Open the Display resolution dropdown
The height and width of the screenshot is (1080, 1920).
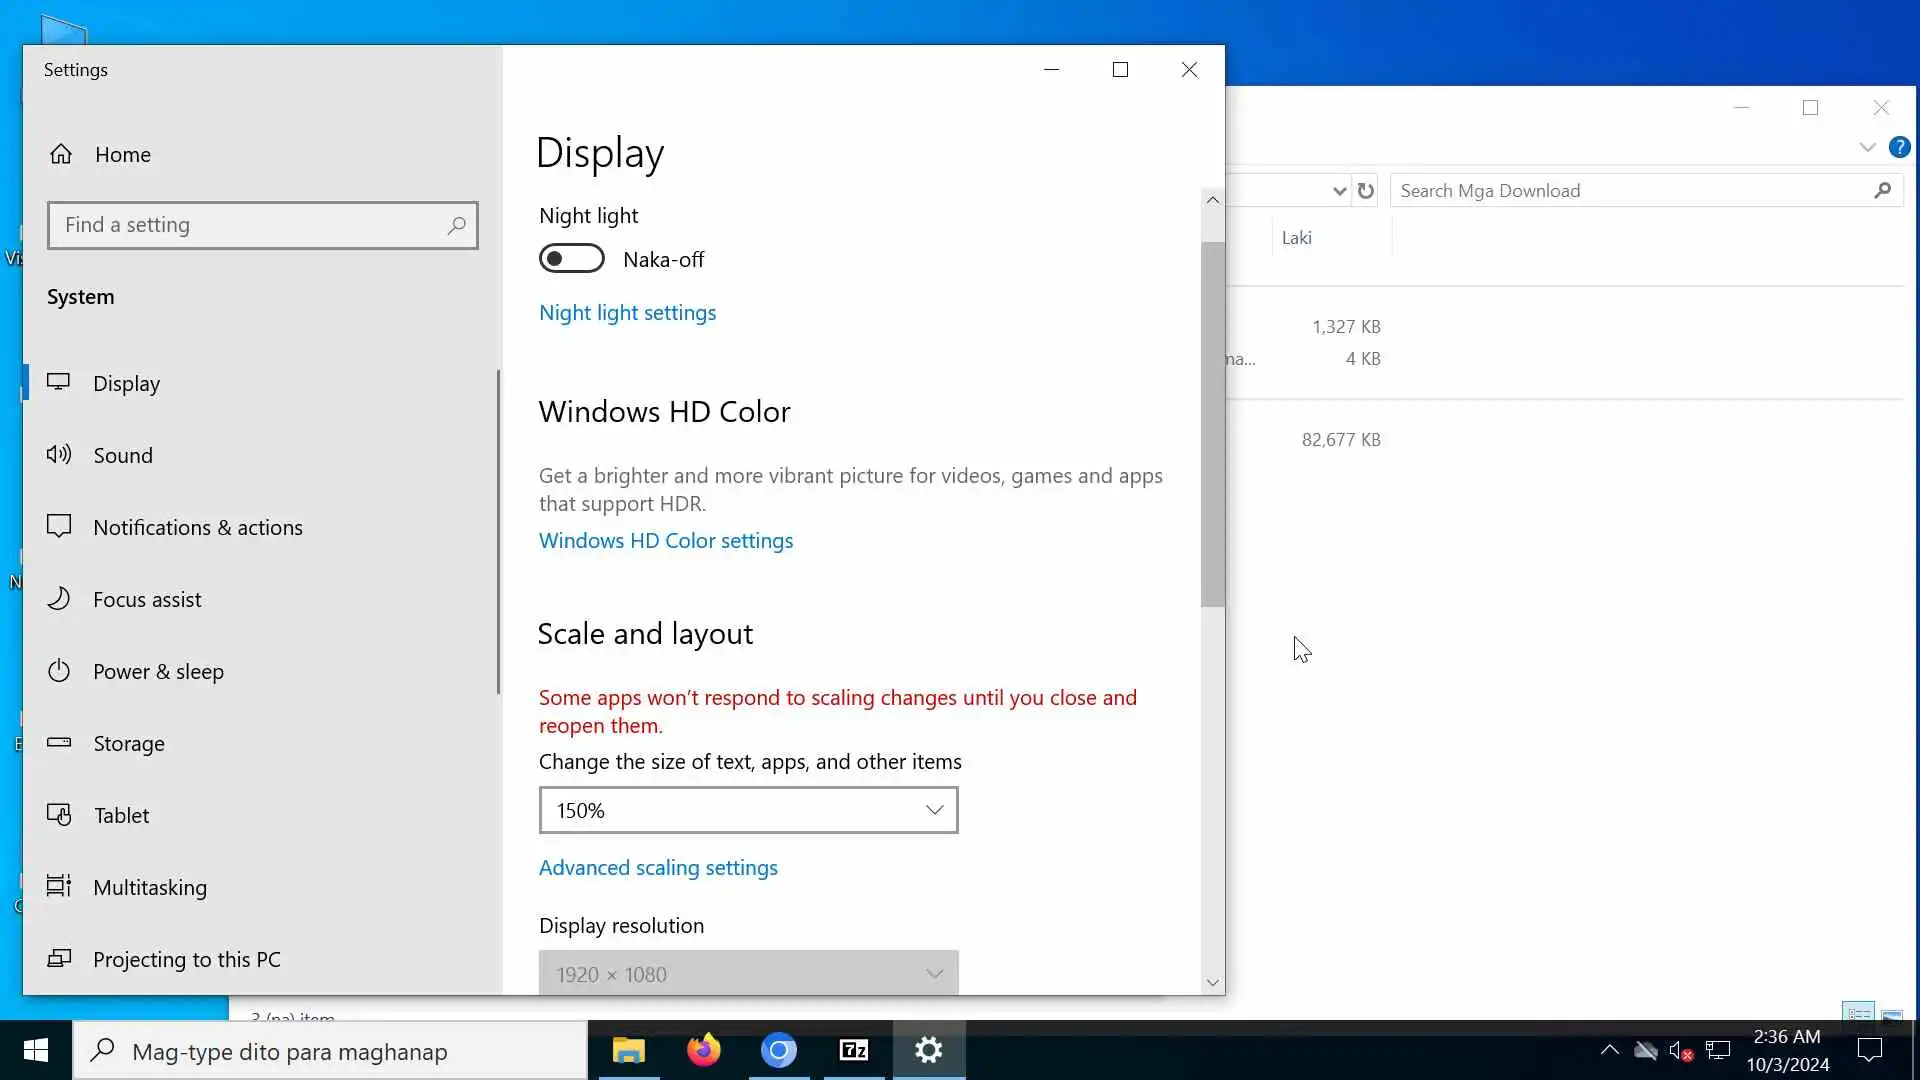(x=748, y=974)
